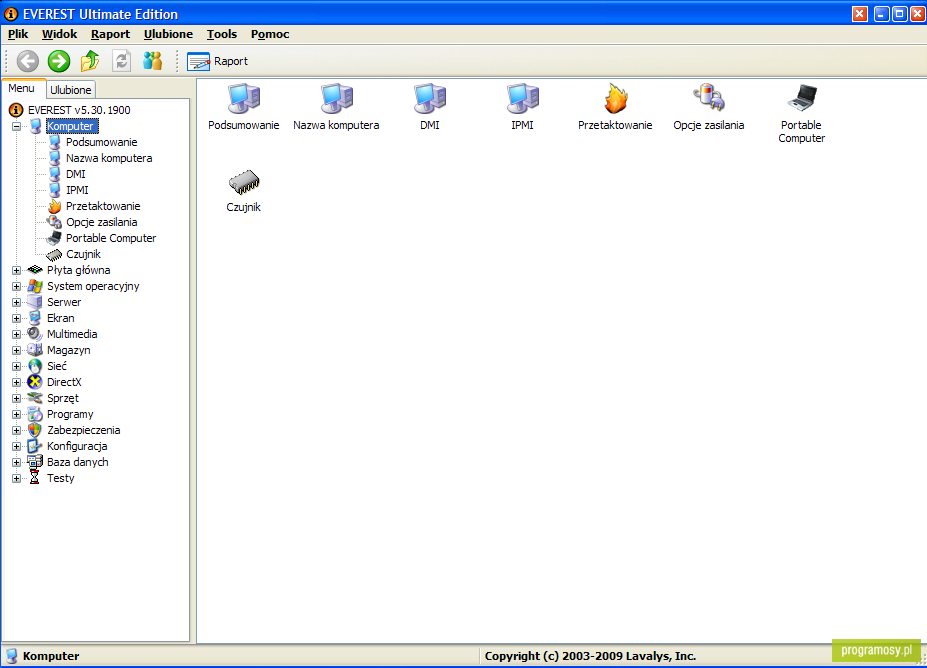Switch to the Menu tab
The height and width of the screenshot is (668, 927).
(22, 88)
